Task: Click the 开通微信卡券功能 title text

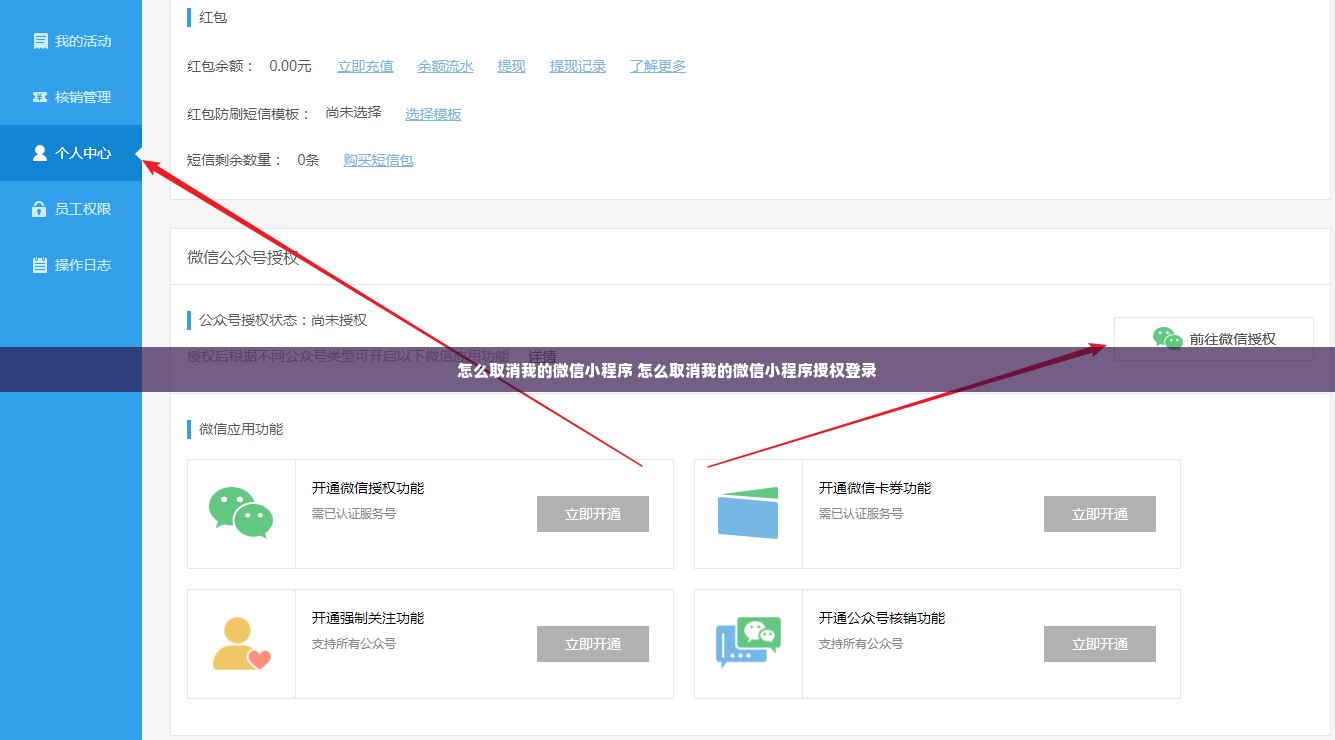Action: click(x=875, y=488)
